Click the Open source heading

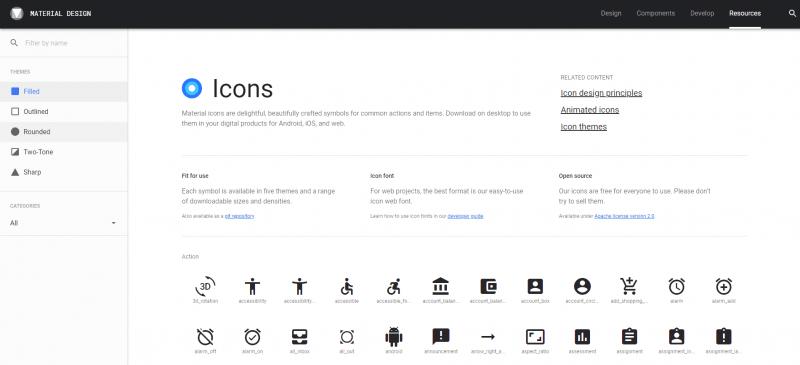pos(576,176)
